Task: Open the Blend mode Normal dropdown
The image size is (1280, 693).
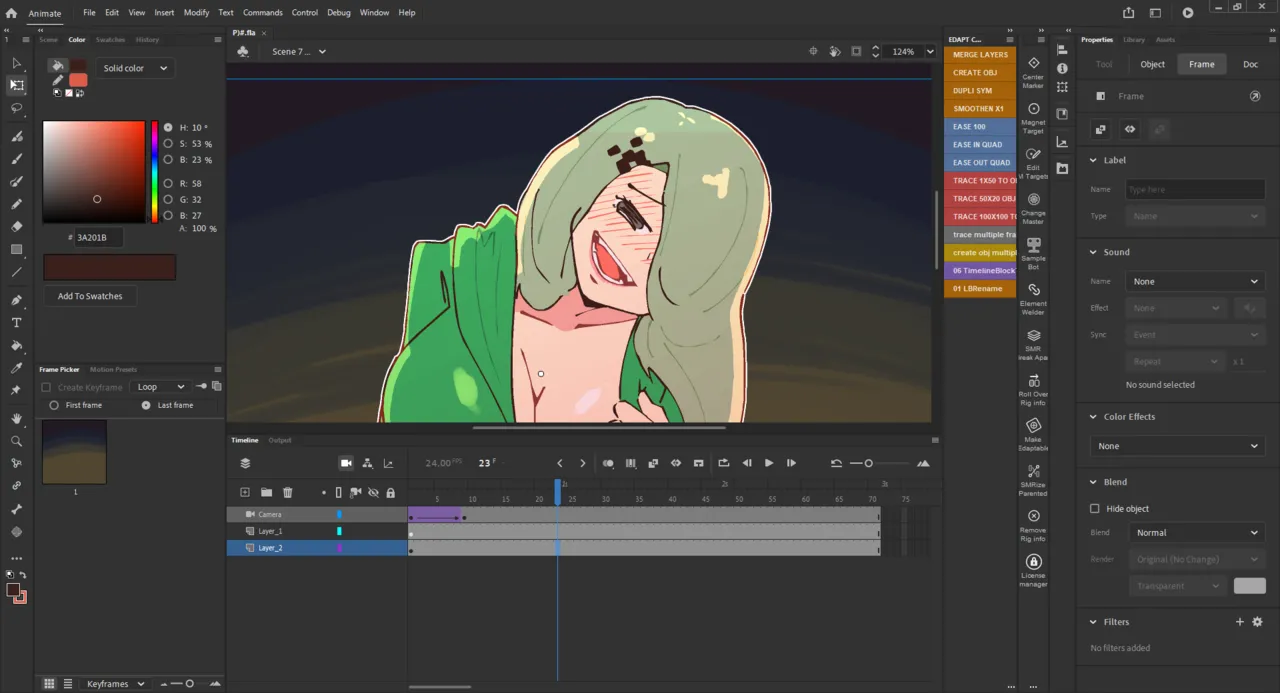Action: point(1196,533)
